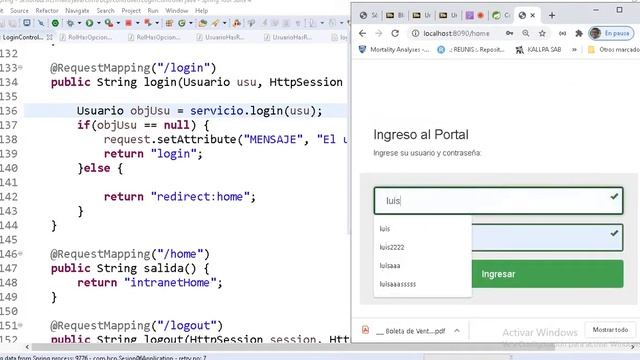
Task: Click the New Java Package icon
Action: (169, 23)
